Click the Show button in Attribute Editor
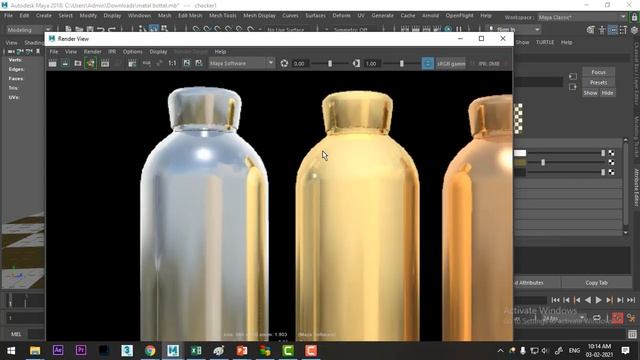 590,93
